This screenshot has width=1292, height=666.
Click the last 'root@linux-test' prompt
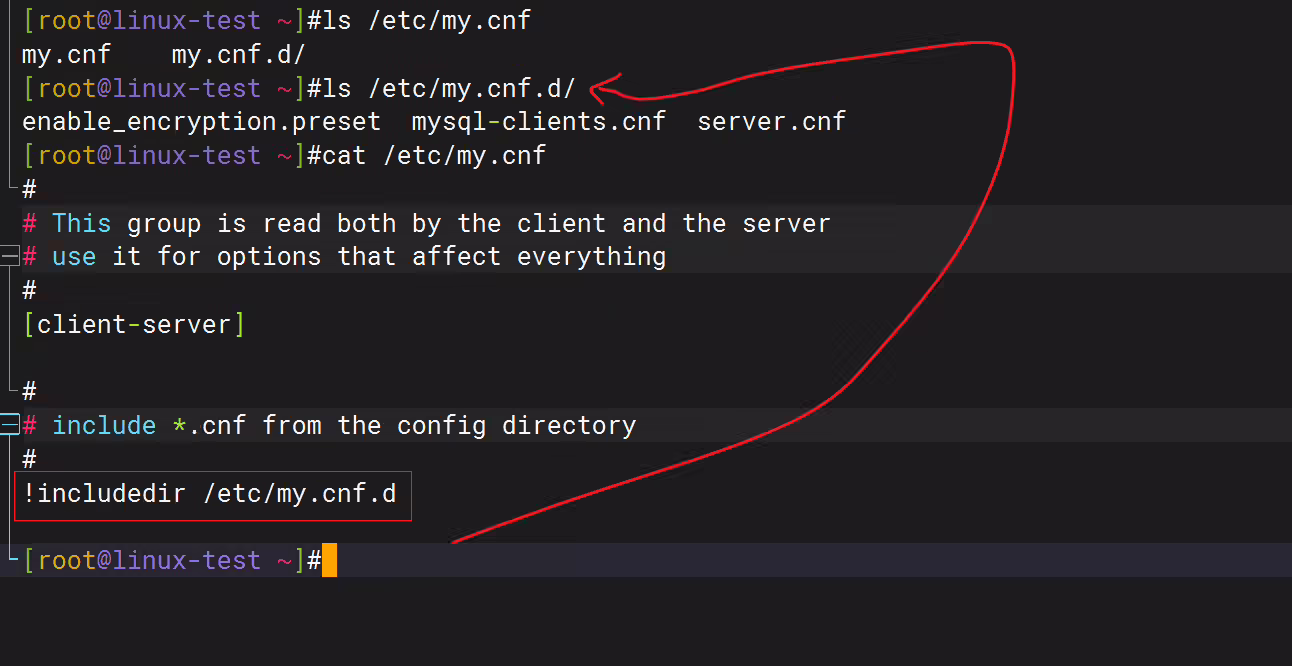click(x=149, y=560)
